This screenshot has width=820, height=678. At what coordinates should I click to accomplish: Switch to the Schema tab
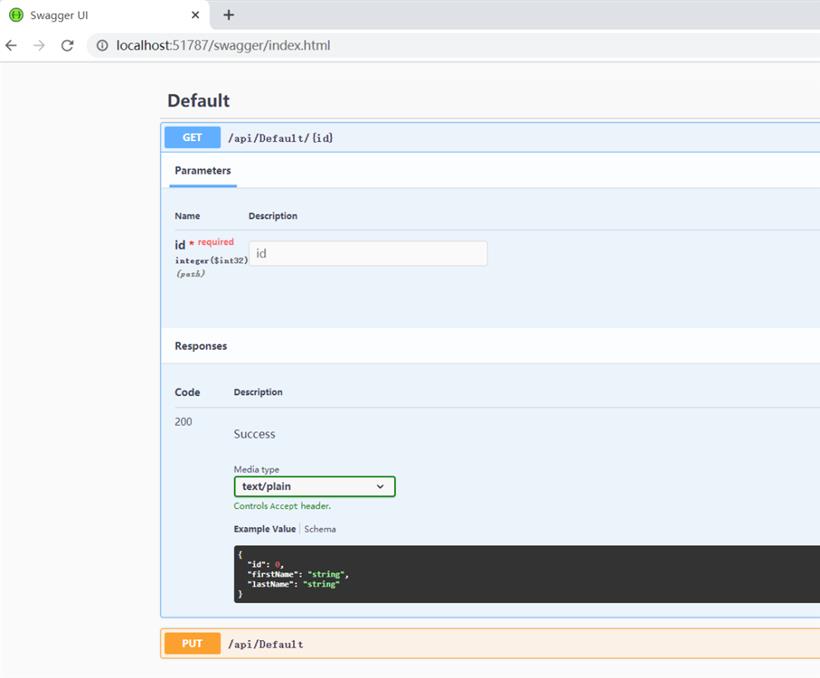point(320,529)
